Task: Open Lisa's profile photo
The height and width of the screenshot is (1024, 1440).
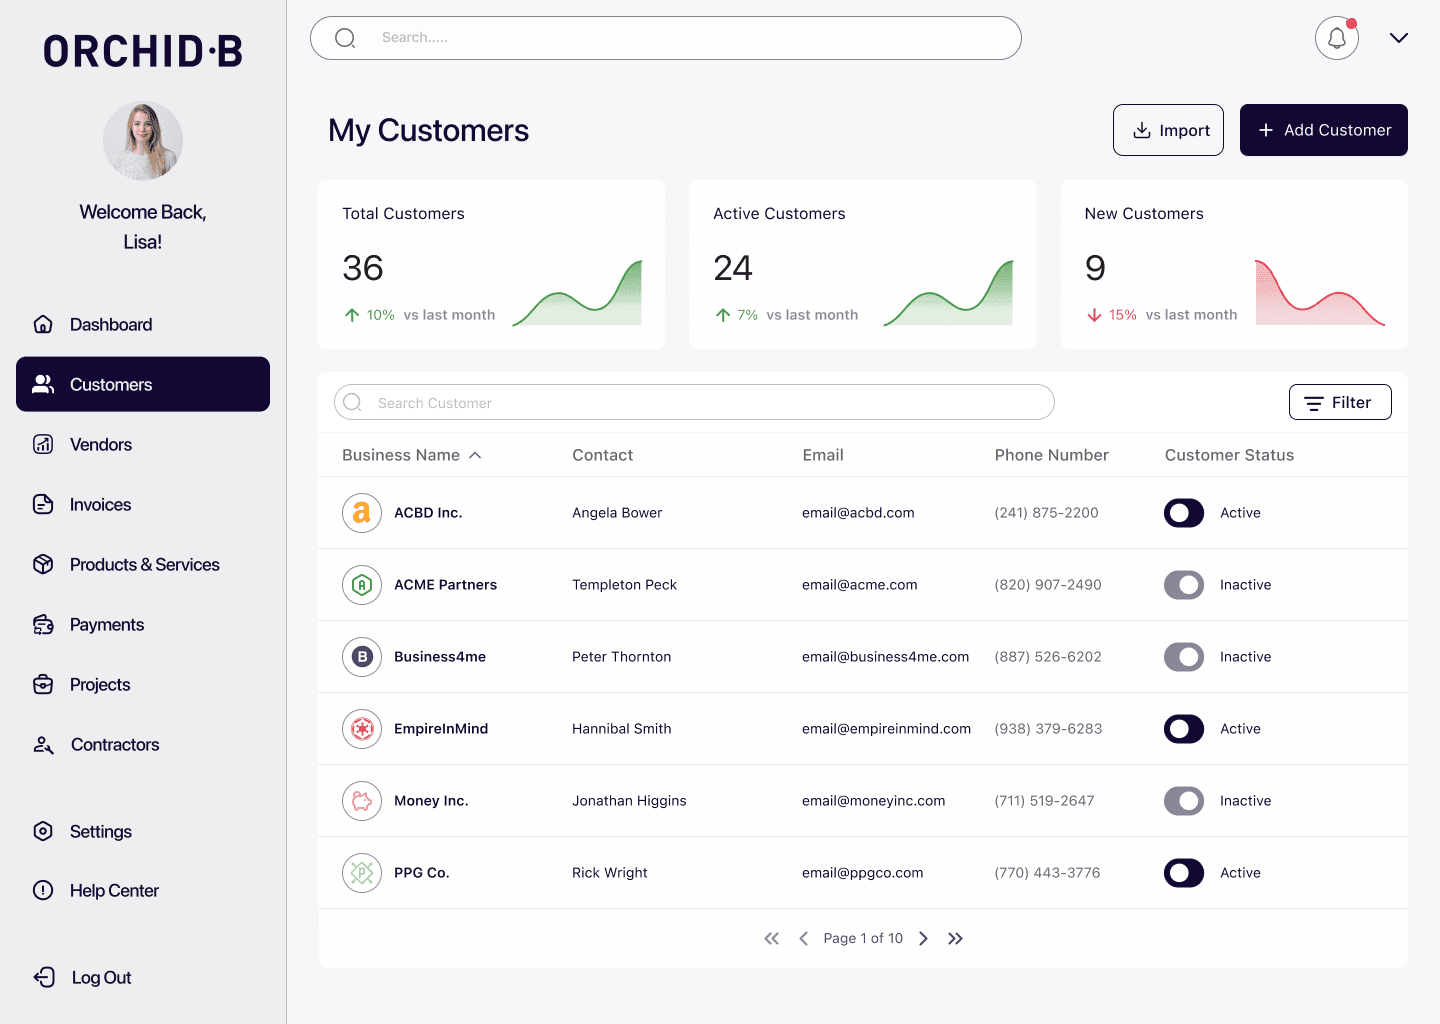Action: coord(143,141)
